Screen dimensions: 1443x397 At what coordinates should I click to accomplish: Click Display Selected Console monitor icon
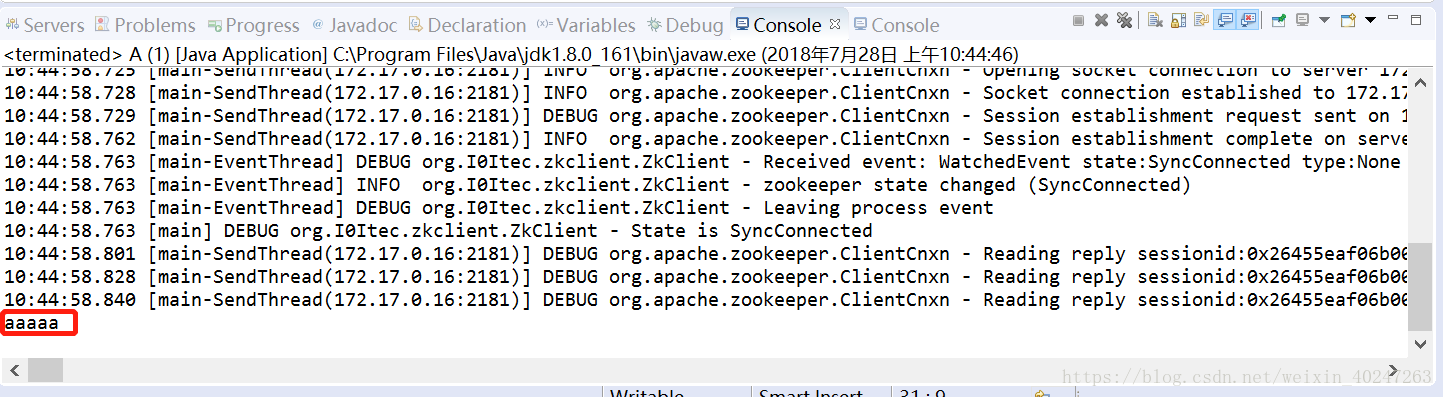(1303, 20)
